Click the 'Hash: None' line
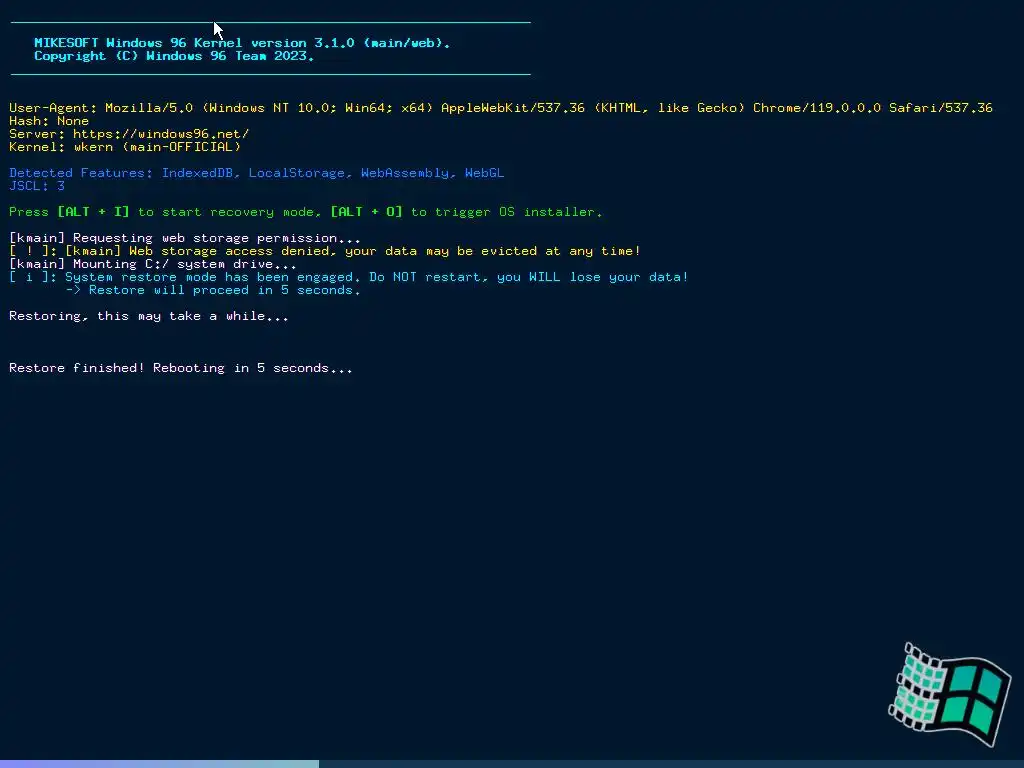Image resolution: width=1024 pixels, height=768 pixels. tap(49, 121)
